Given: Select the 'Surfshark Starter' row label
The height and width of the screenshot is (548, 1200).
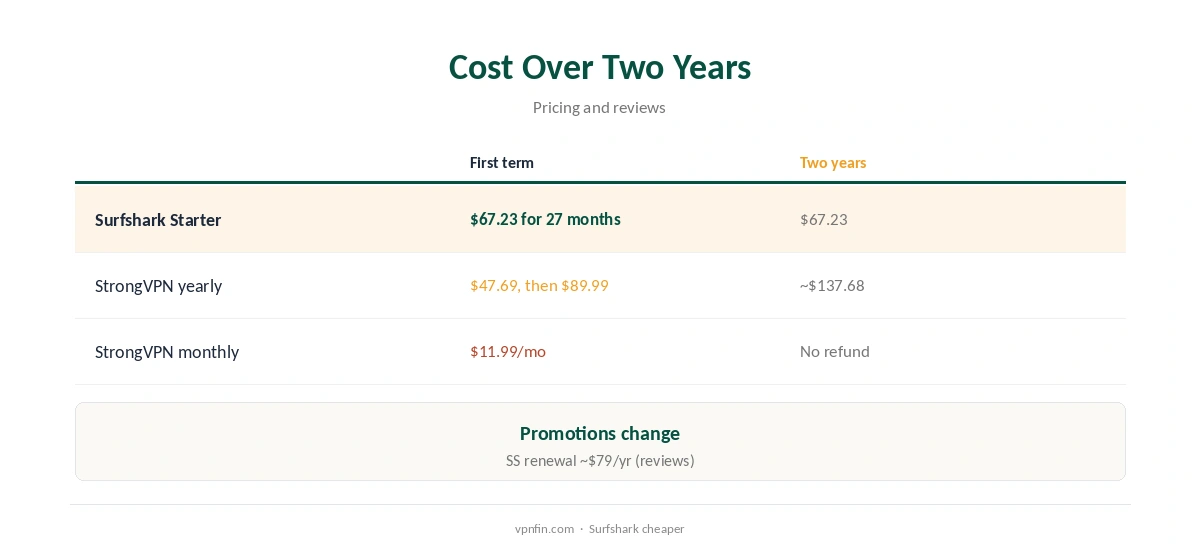Looking at the screenshot, I should coord(158,220).
